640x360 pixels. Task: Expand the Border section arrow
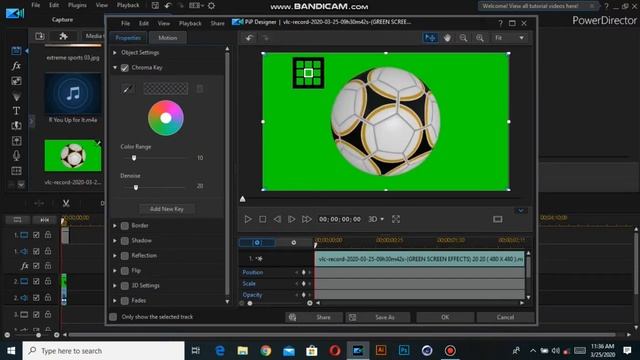click(x=115, y=226)
